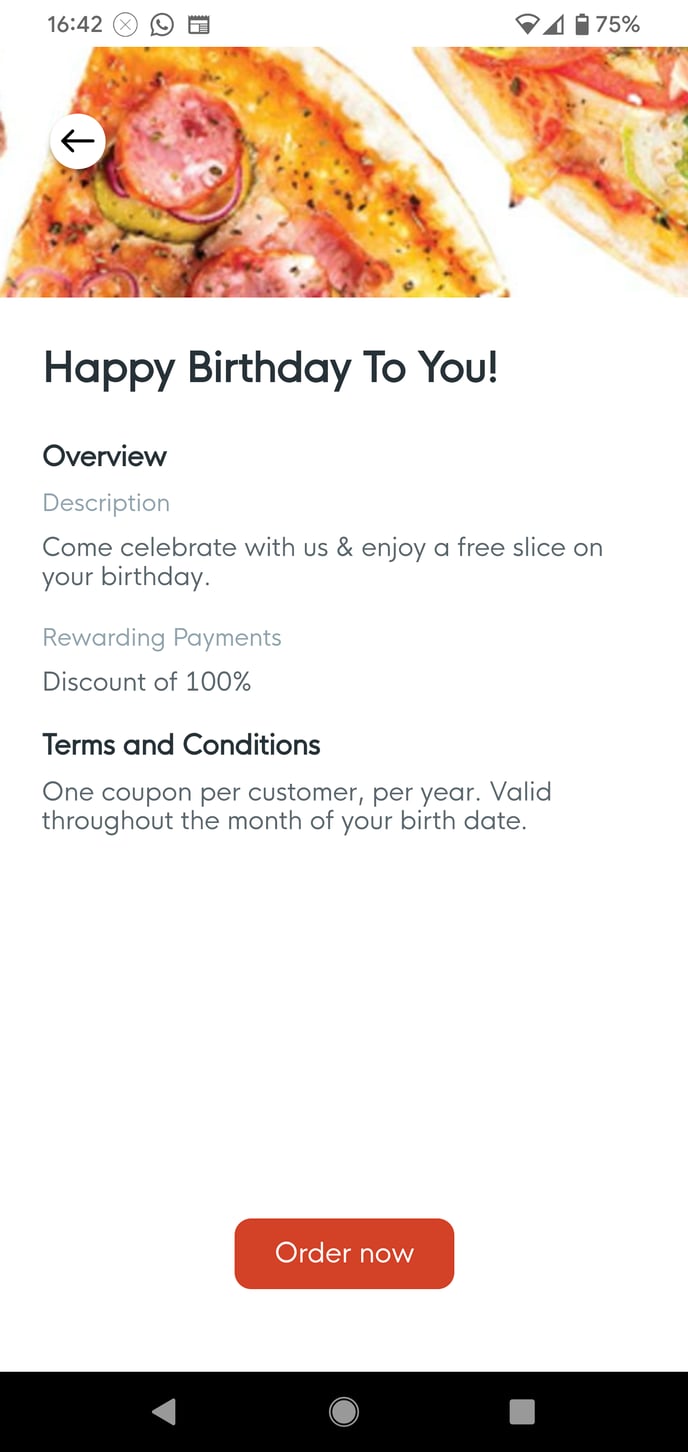The image size is (688, 1452).
Task: Tap the circled X status icon
Action: (125, 25)
